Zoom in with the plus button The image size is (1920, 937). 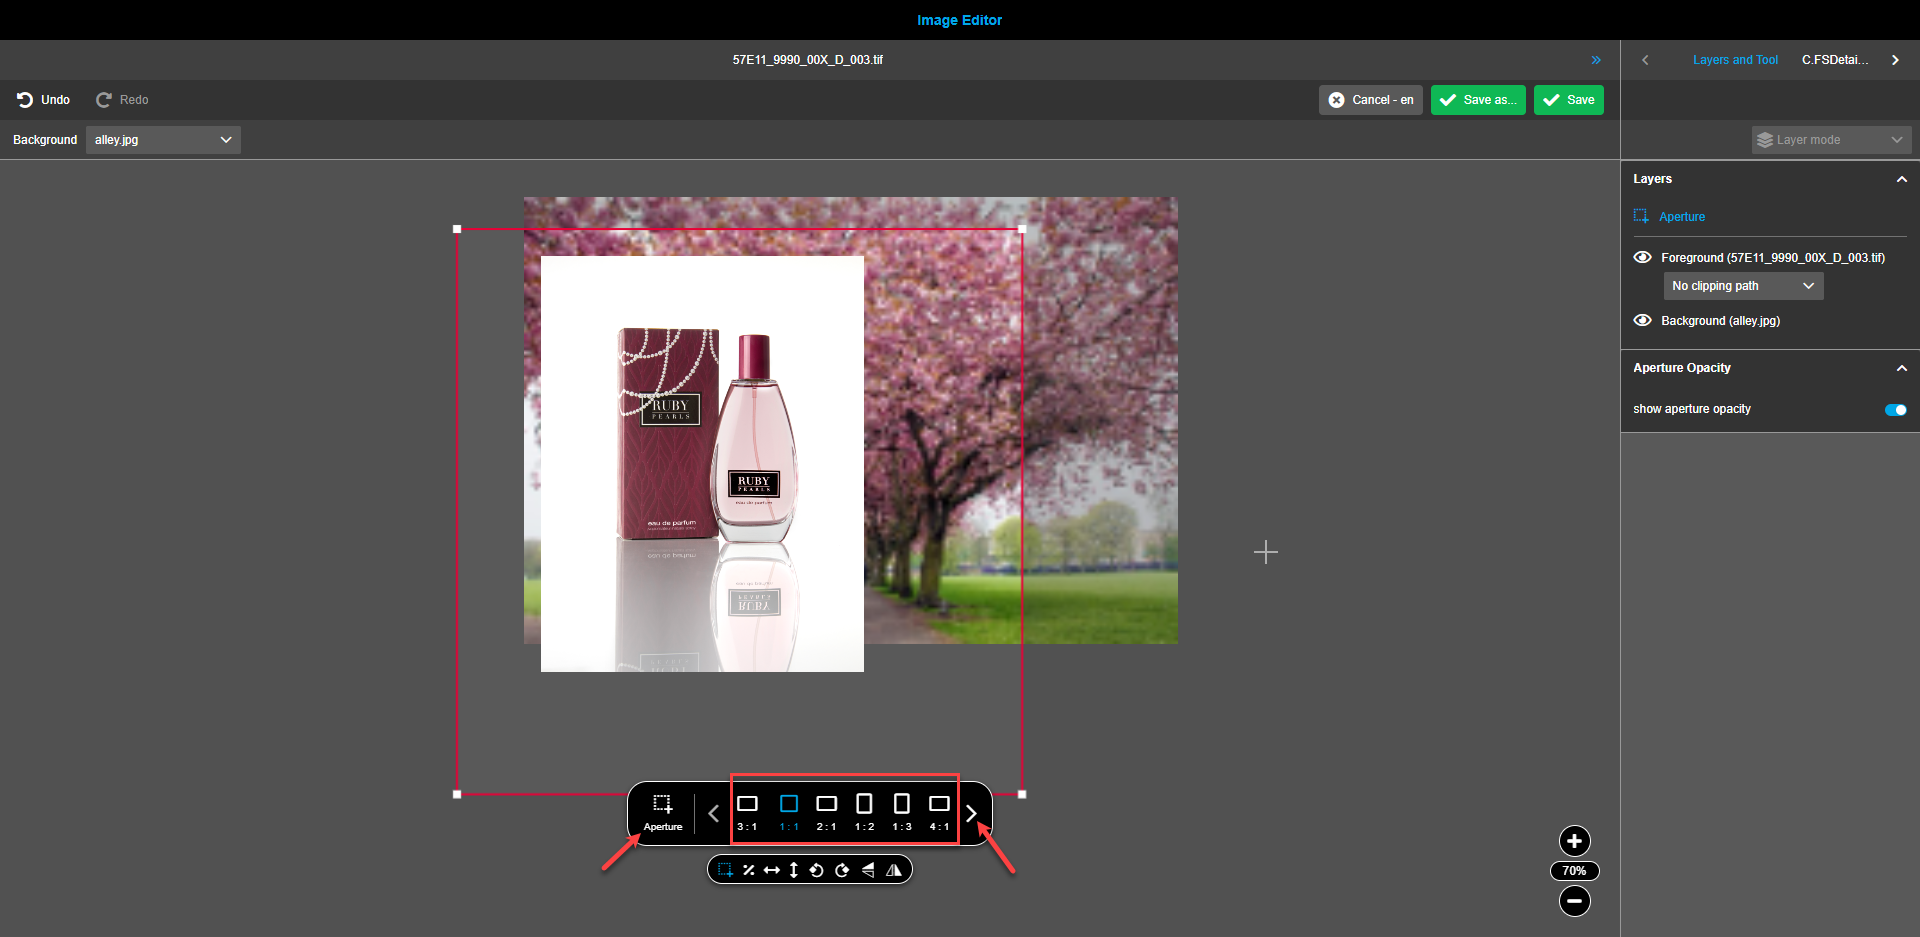coord(1573,841)
